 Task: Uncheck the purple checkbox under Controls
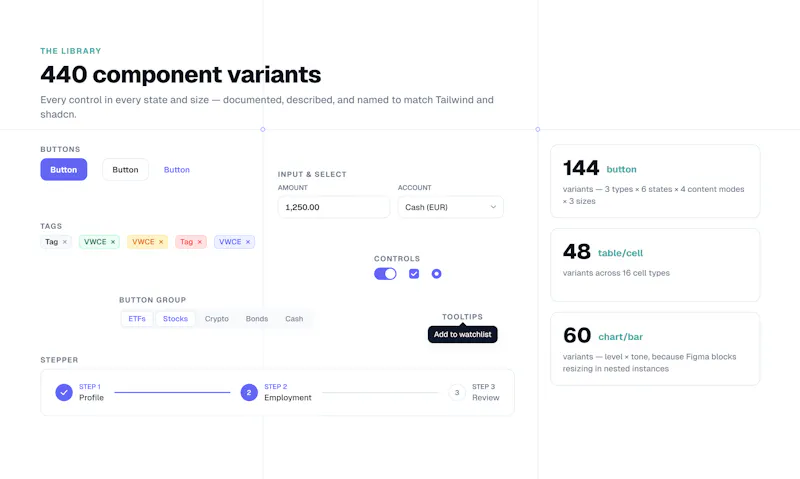(x=414, y=274)
